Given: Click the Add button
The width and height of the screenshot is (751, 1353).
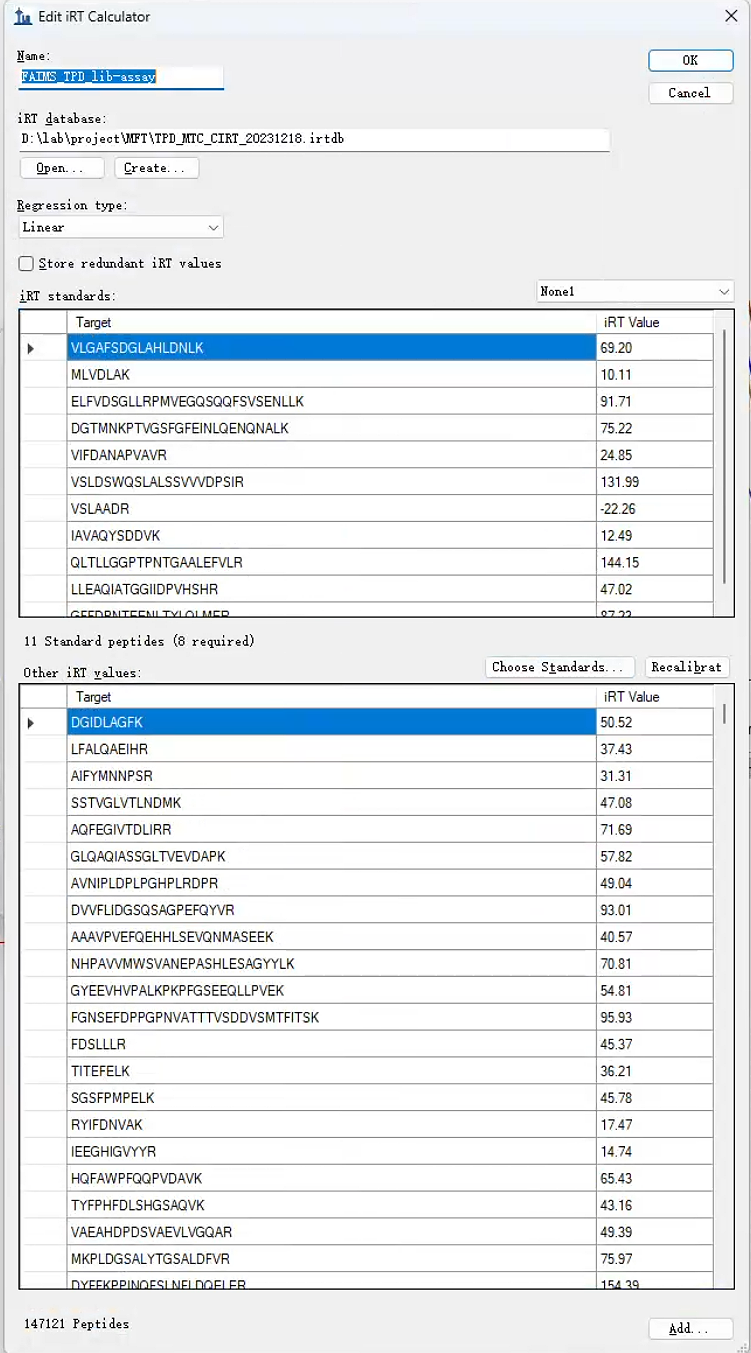Looking at the screenshot, I should [689, 1328].
